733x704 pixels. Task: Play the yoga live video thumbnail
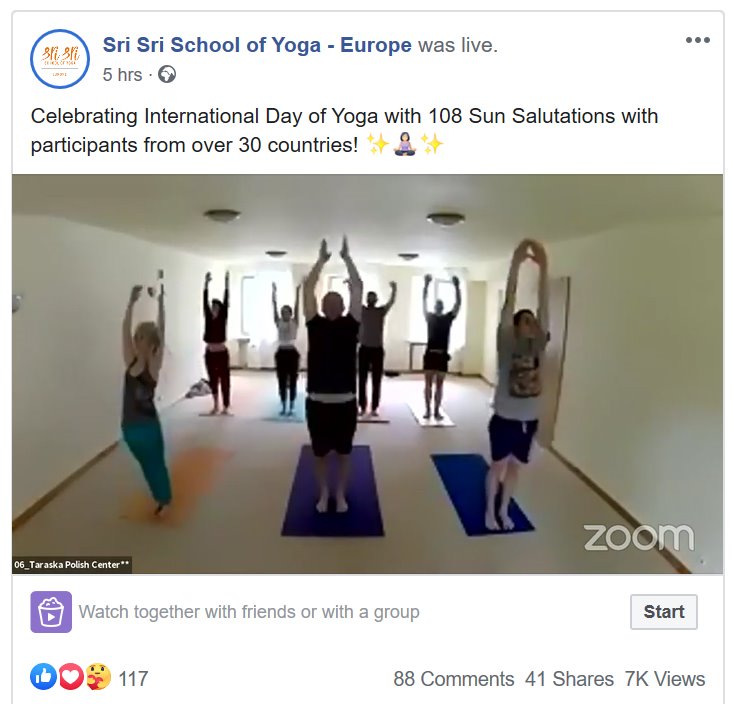click(367, 374)
